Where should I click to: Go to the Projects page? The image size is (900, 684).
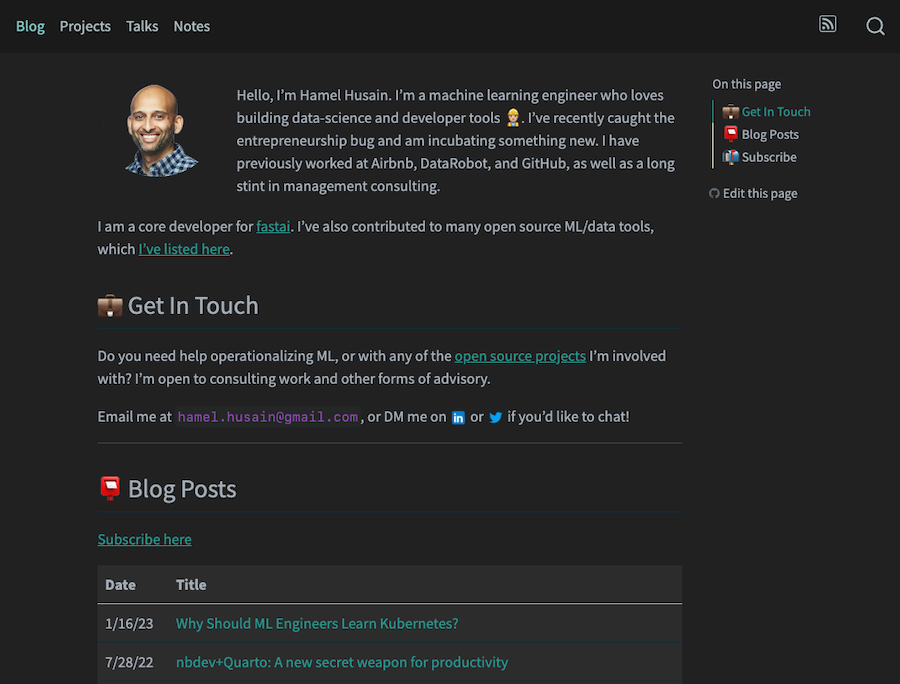pos(85,26)
